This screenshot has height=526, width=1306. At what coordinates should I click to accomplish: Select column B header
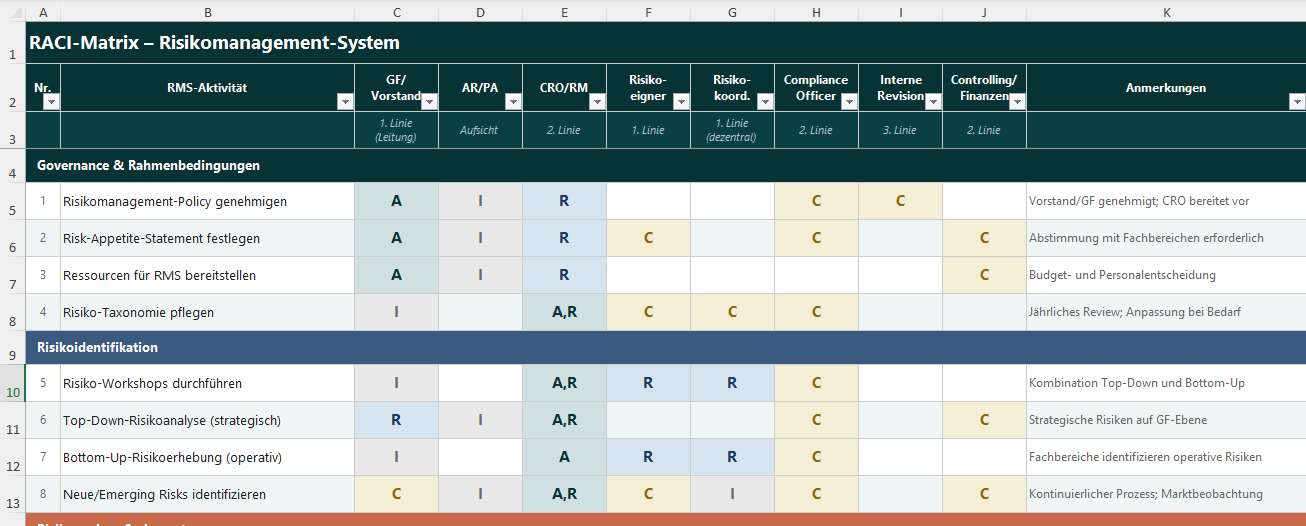[207, 11]
